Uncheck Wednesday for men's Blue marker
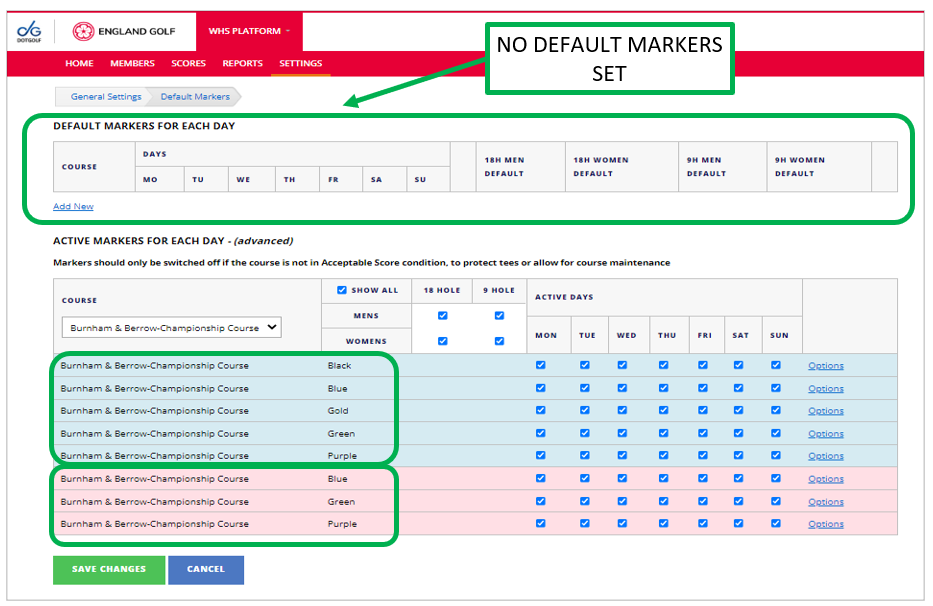This screenshot has width=933, height=606. pyautogui.click(x=622, y=388)
